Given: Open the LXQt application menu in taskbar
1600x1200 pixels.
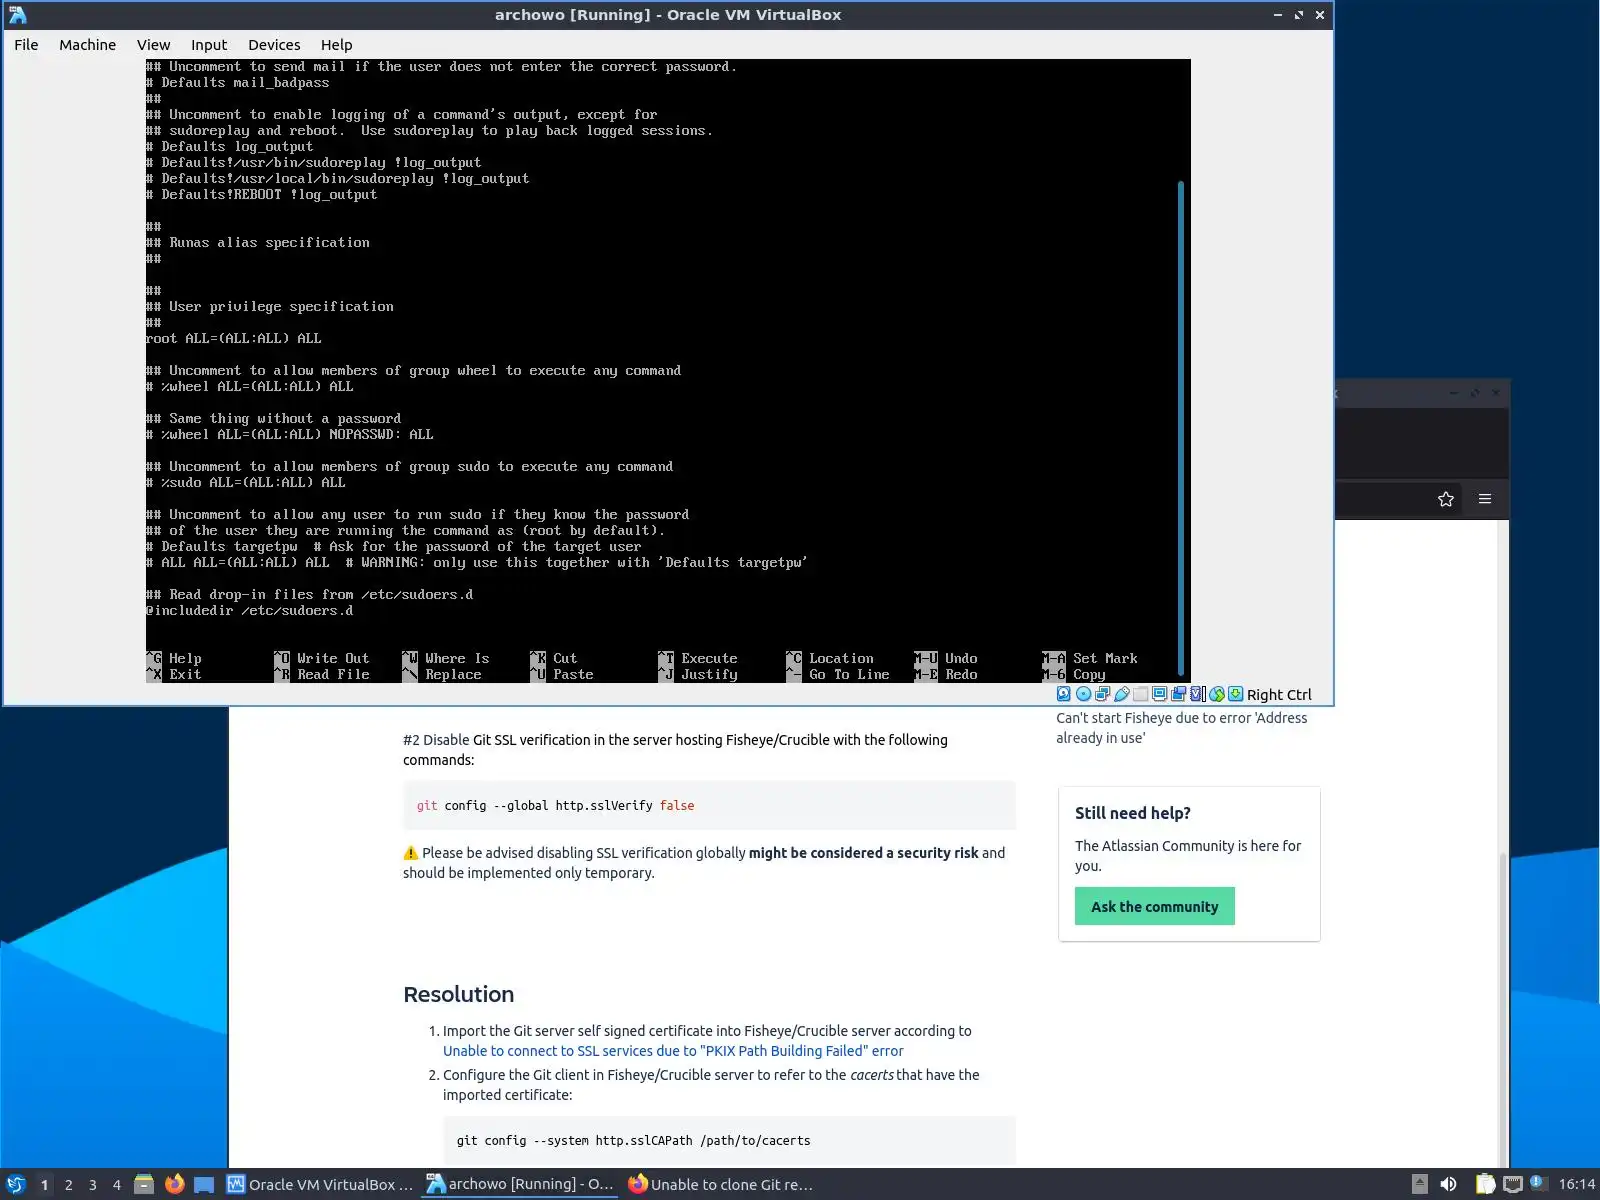Looking at the screenshot, I should tap(16, 1184).
